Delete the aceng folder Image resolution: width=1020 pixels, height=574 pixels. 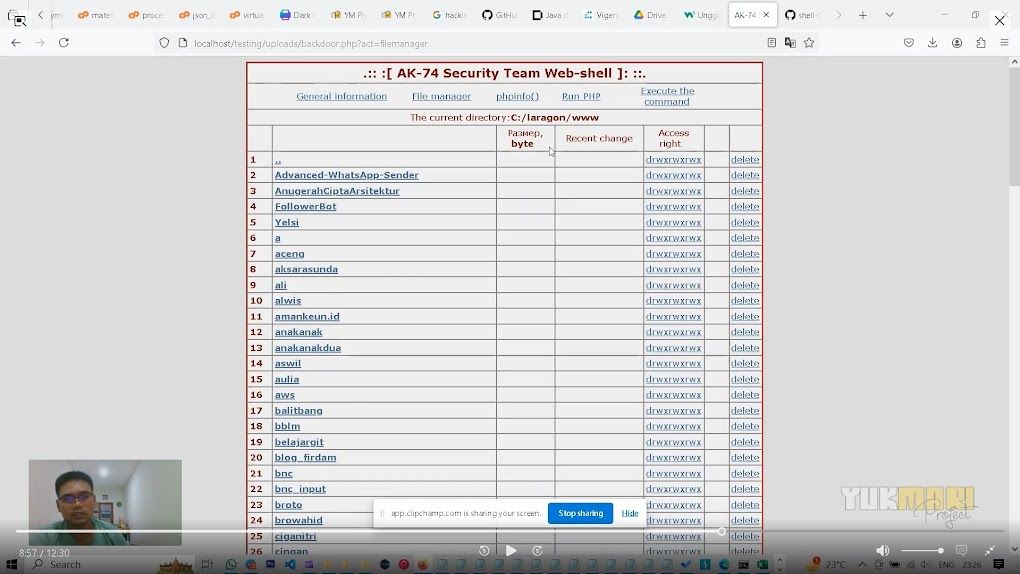click(745, 254)
